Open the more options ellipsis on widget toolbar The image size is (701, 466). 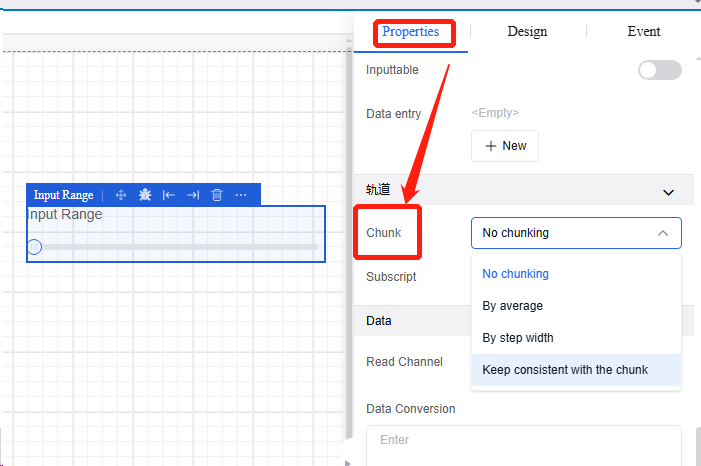[241, 195]
